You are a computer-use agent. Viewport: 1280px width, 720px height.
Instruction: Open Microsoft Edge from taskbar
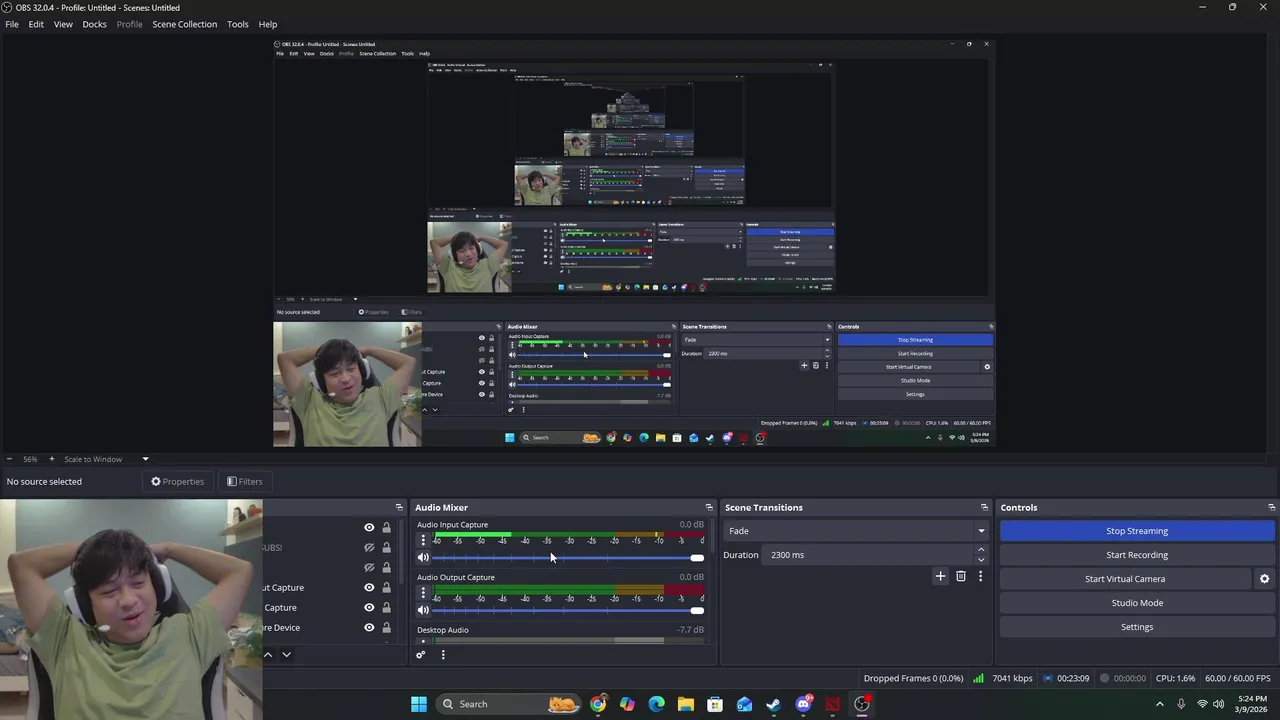tap(657, 704)
